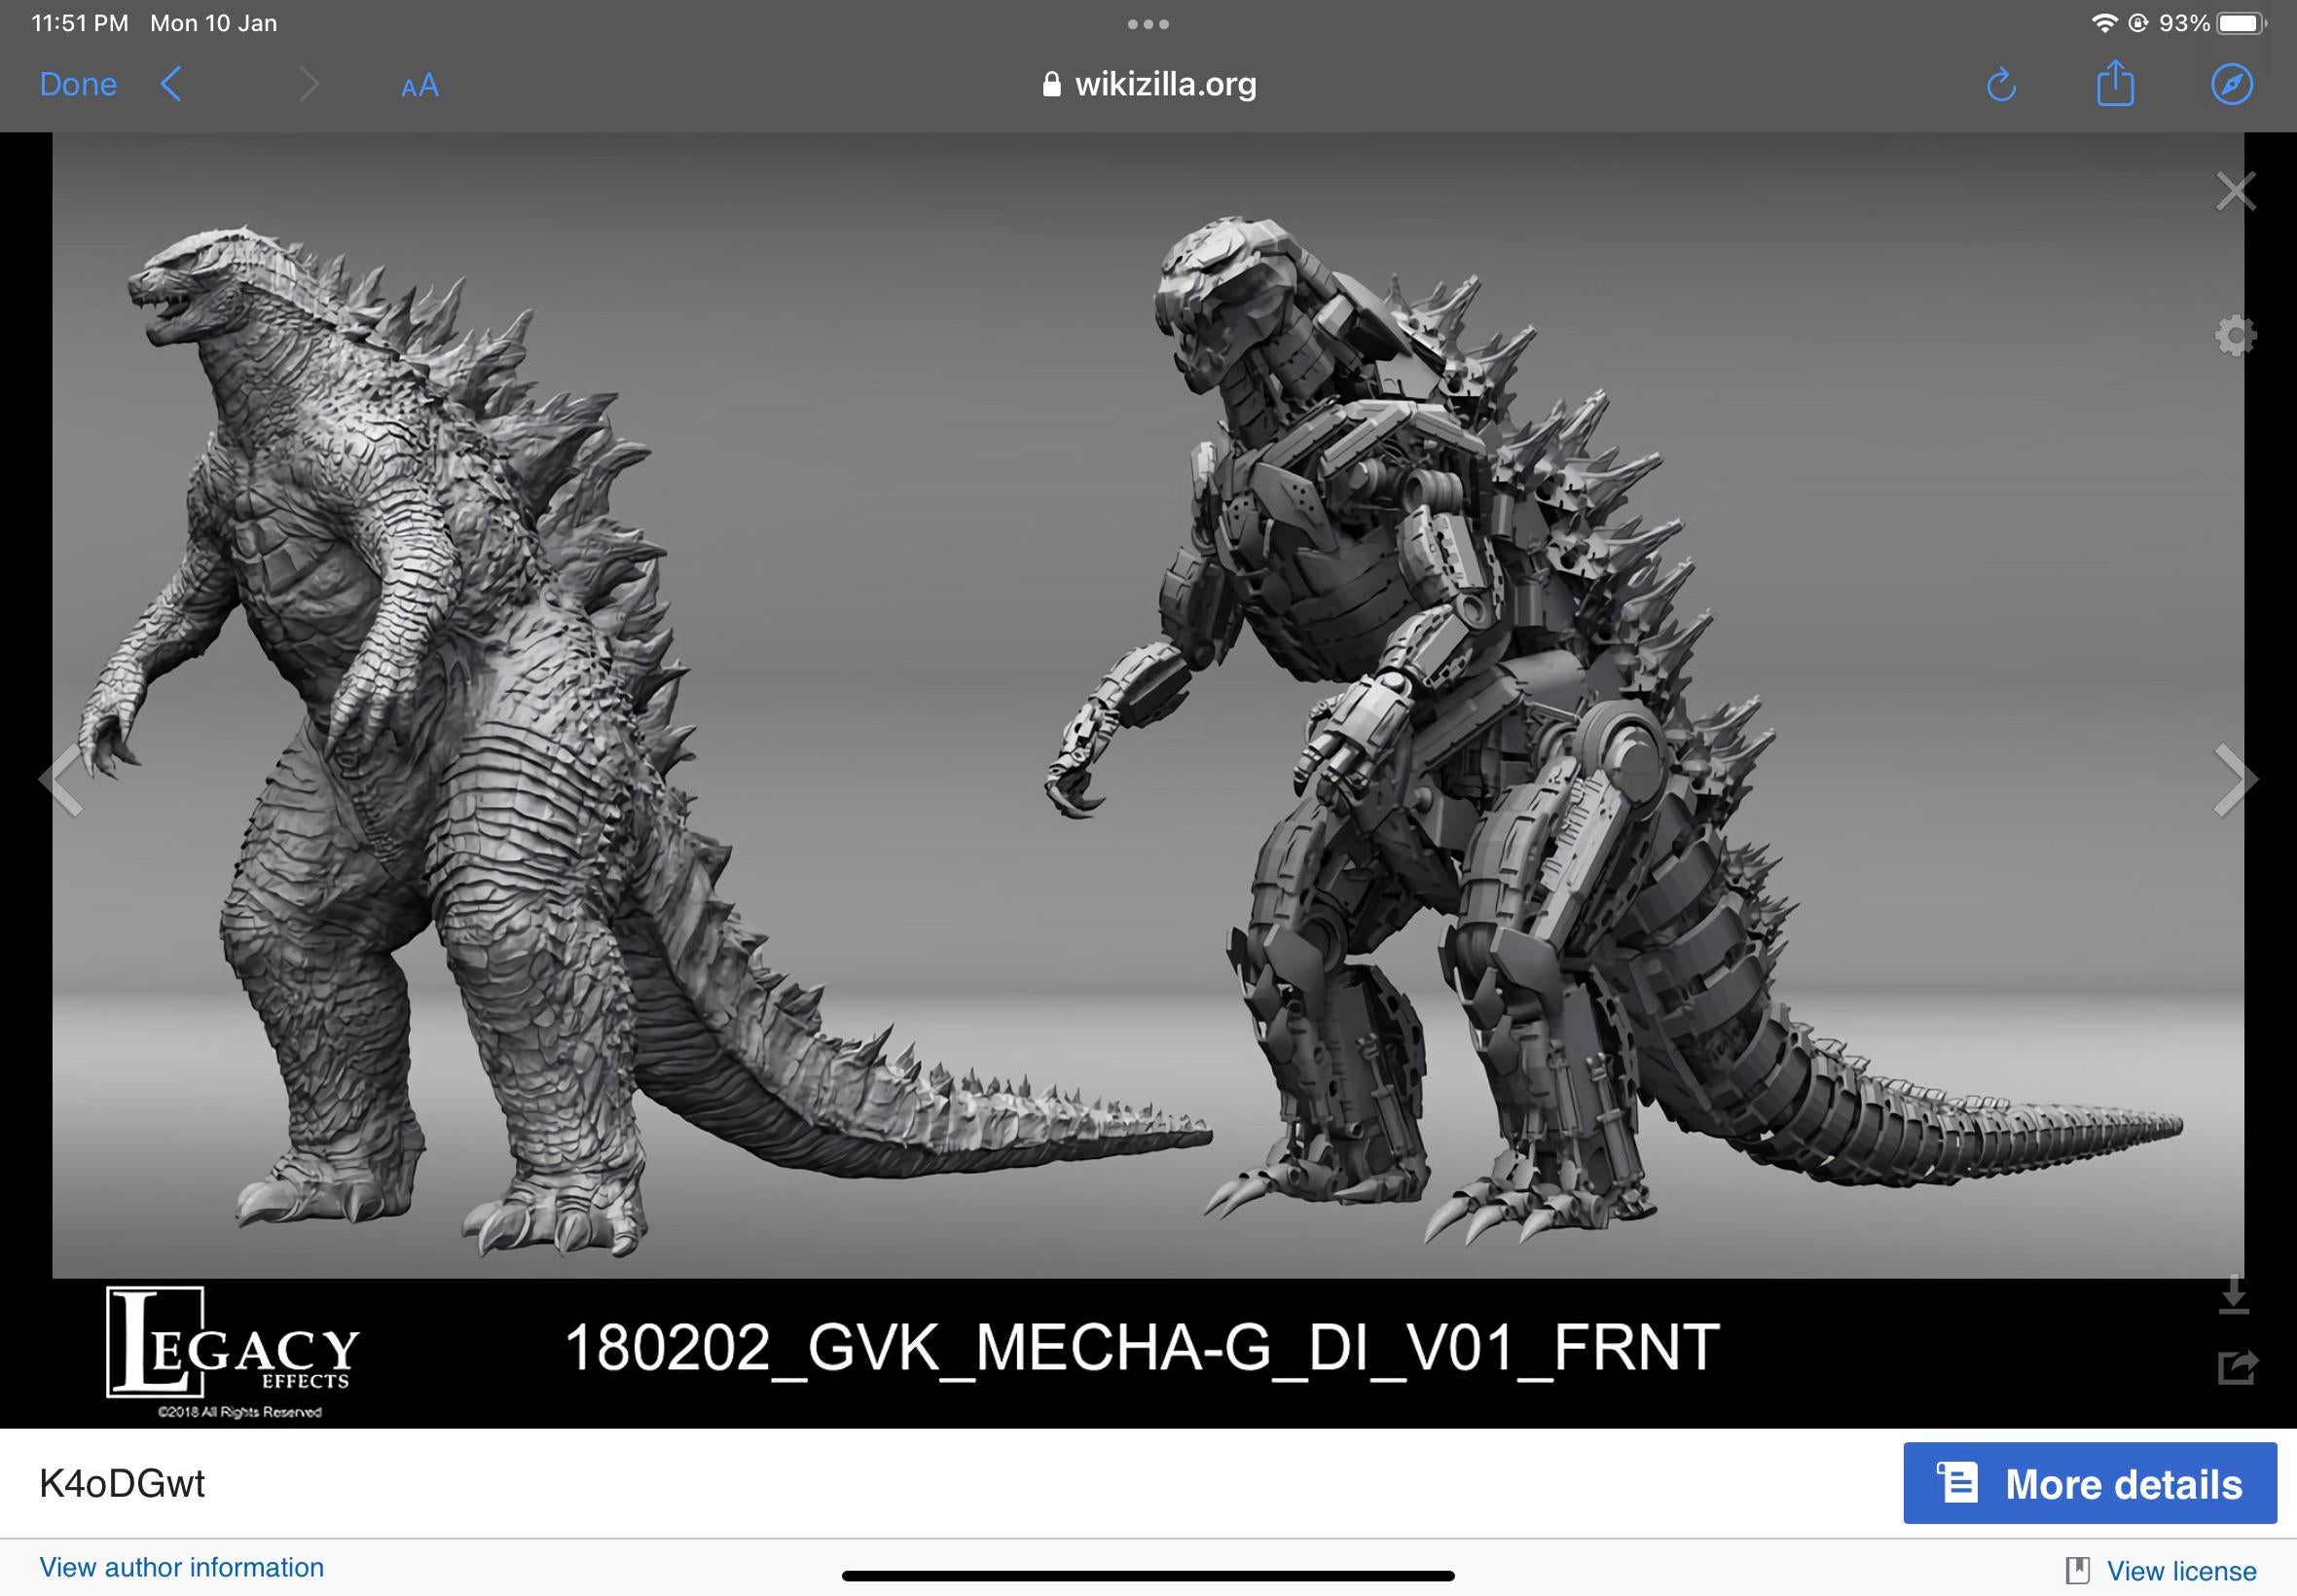Open the page in Safari via the compass icon

[x=2232, y=85]
